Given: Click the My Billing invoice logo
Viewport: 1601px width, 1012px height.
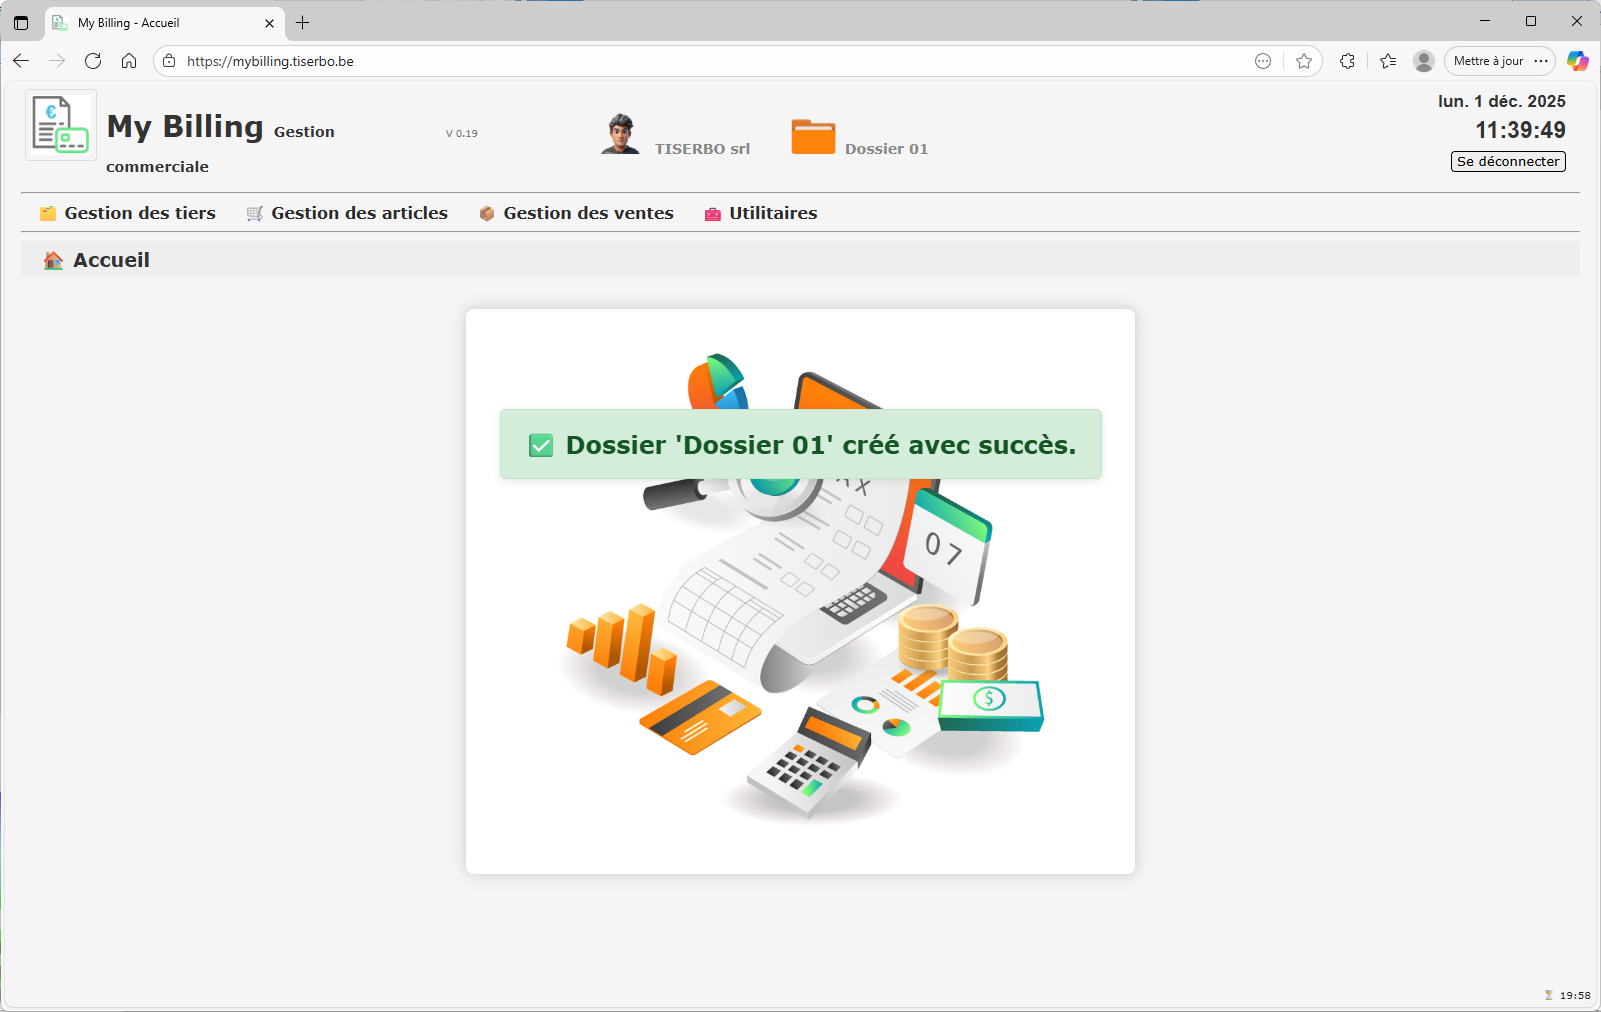Looking at the screenshot, I should coord(60,125).
